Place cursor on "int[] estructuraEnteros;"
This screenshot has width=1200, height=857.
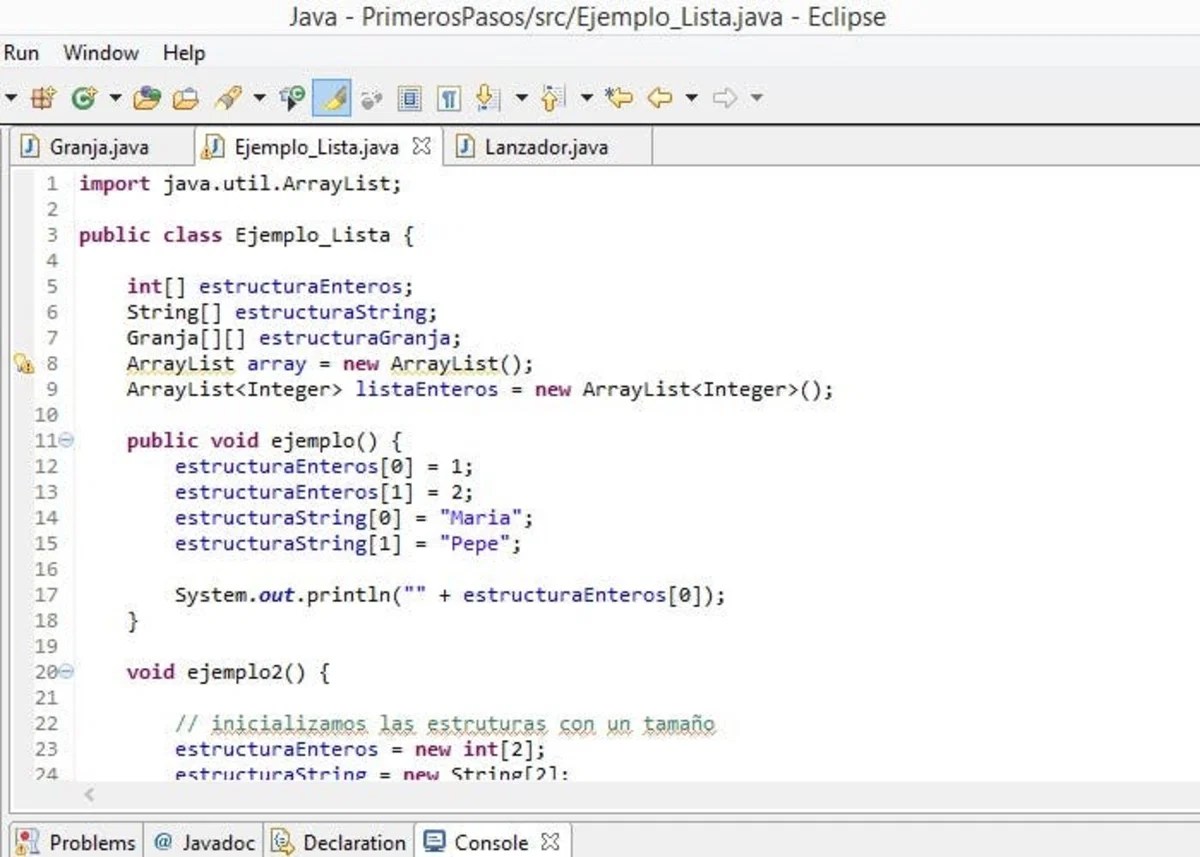pos(270,287)
